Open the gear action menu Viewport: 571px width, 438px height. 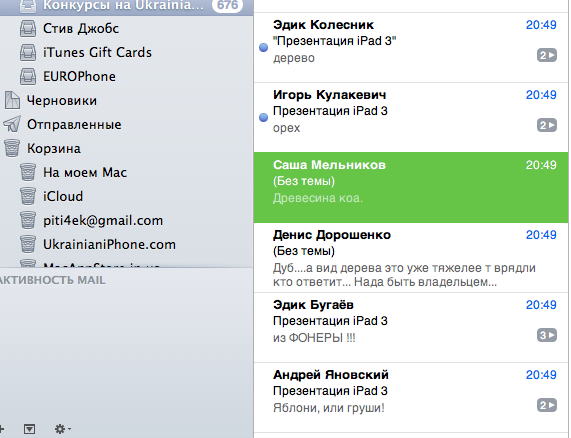[x=62, y=429]
